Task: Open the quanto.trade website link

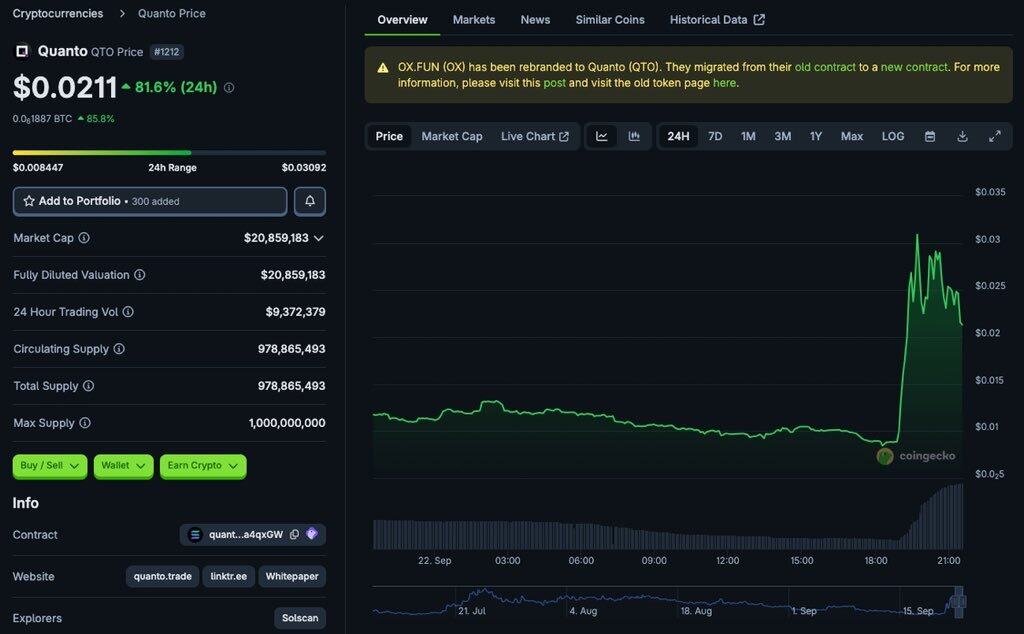Action: (163, 576)
